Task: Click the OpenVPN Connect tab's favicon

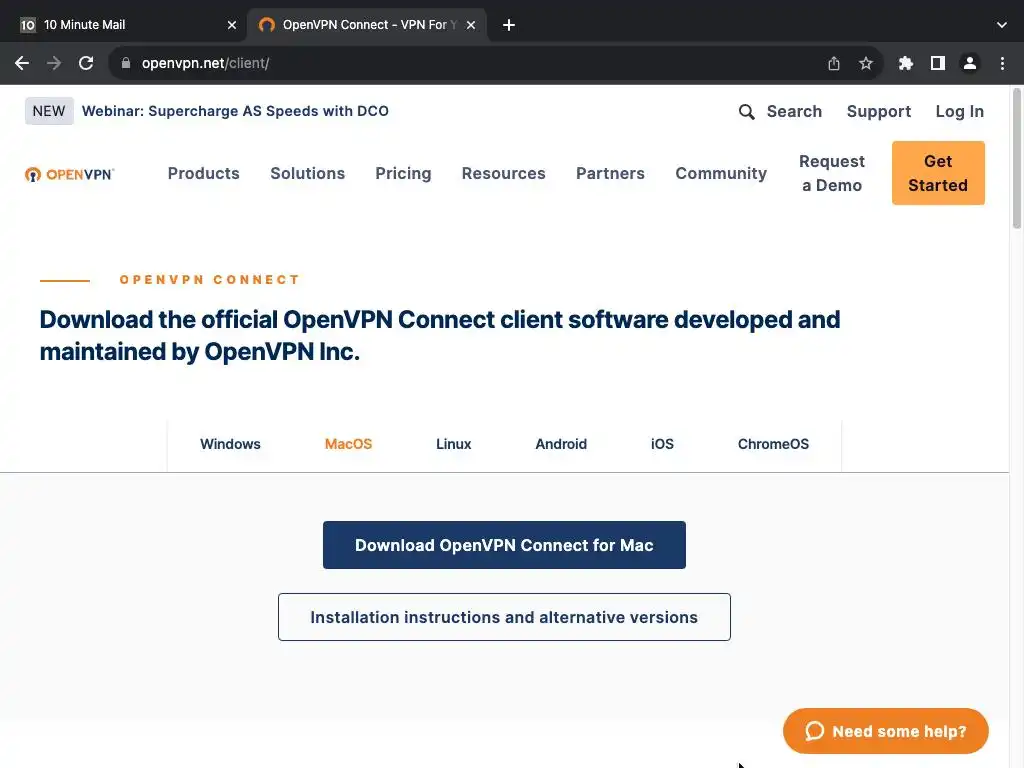Action: (x=266, y=25)
